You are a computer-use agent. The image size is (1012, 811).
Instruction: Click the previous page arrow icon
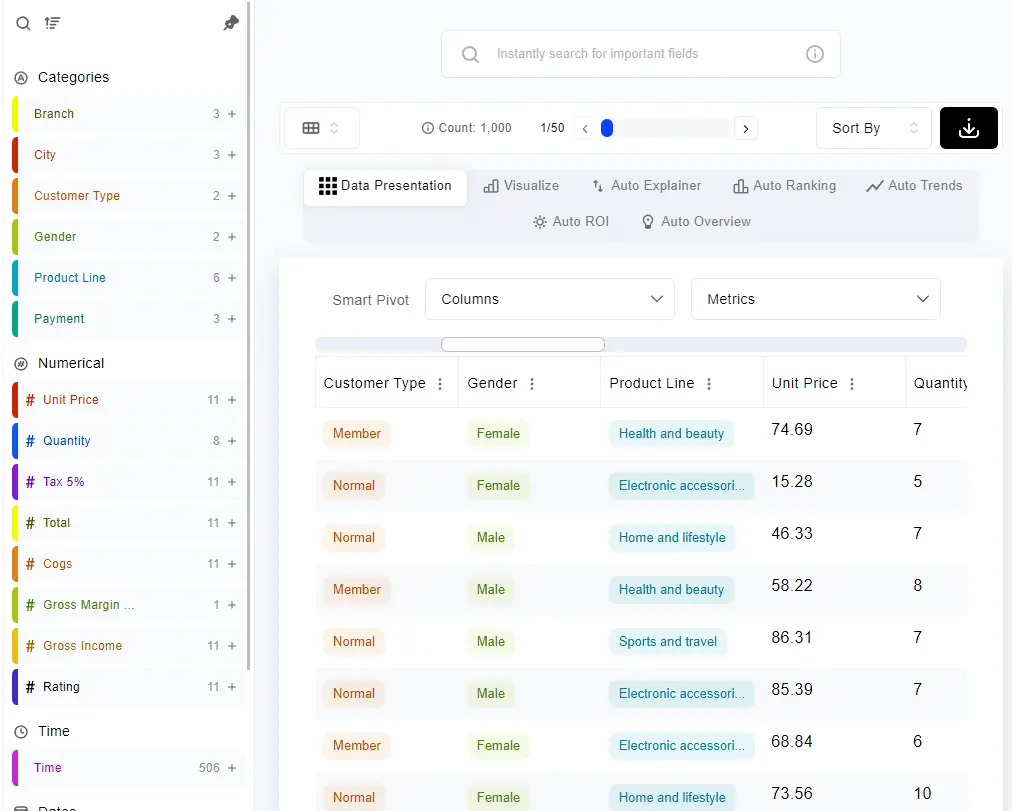(585, 128)
